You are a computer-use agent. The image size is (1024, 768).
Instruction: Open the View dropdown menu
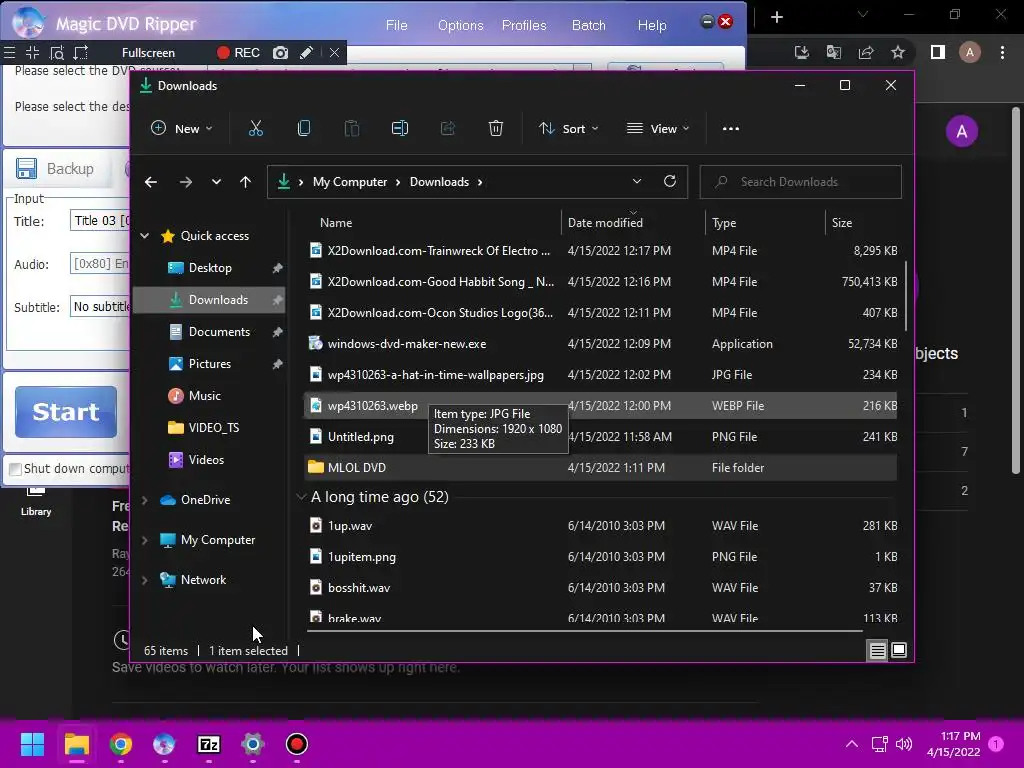[x=658, y=129]
